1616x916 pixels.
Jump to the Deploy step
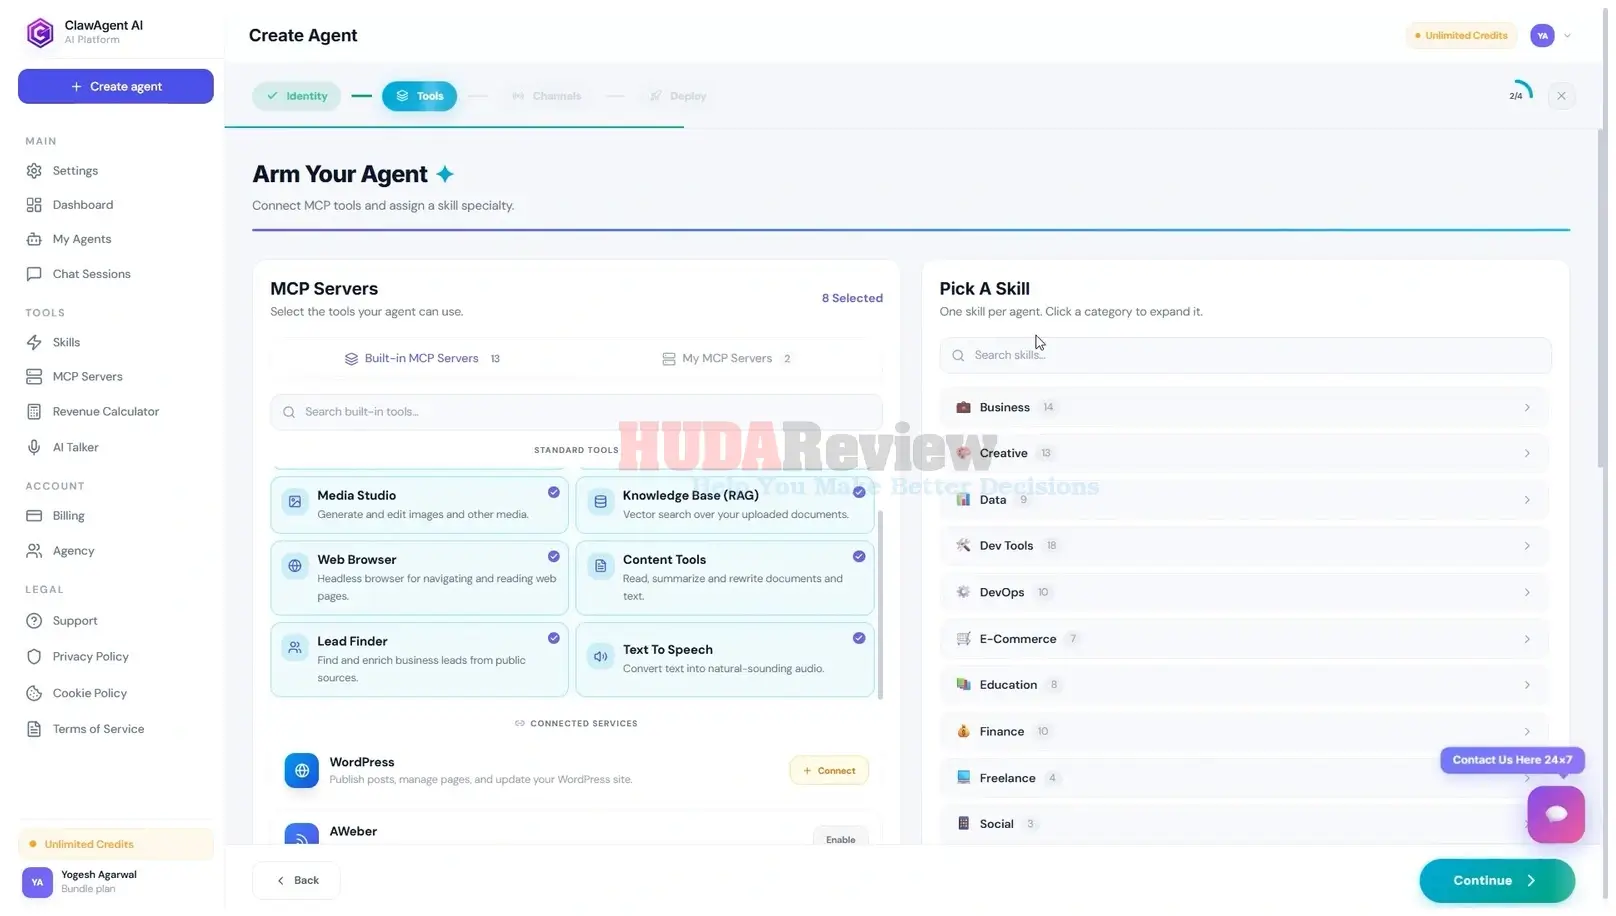coord(678,96)
